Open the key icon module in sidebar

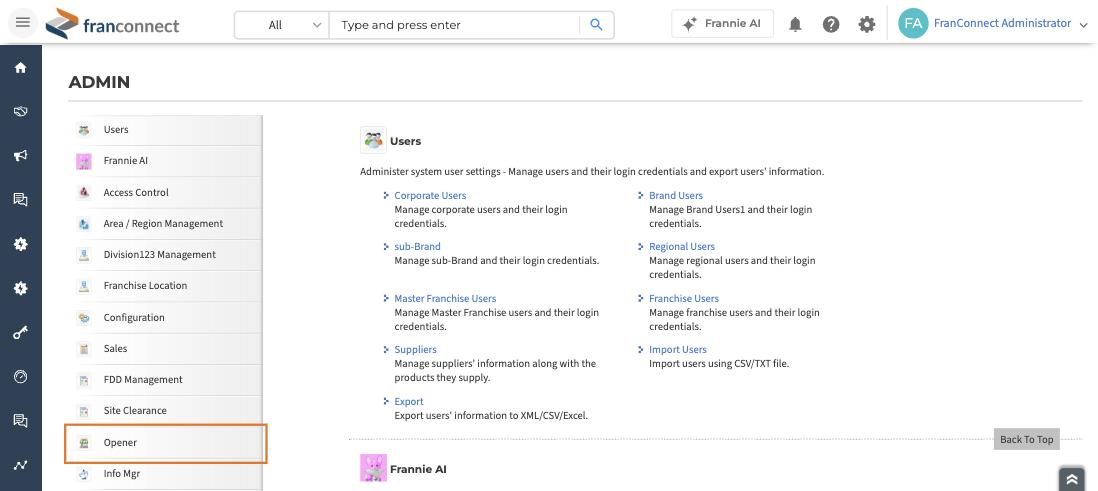(20, 333)
